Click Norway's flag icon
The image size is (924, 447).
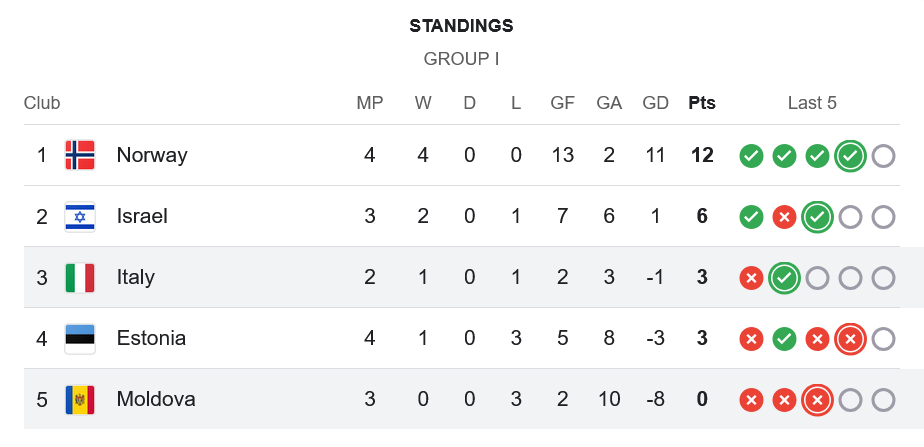click(x=80, y=155)
